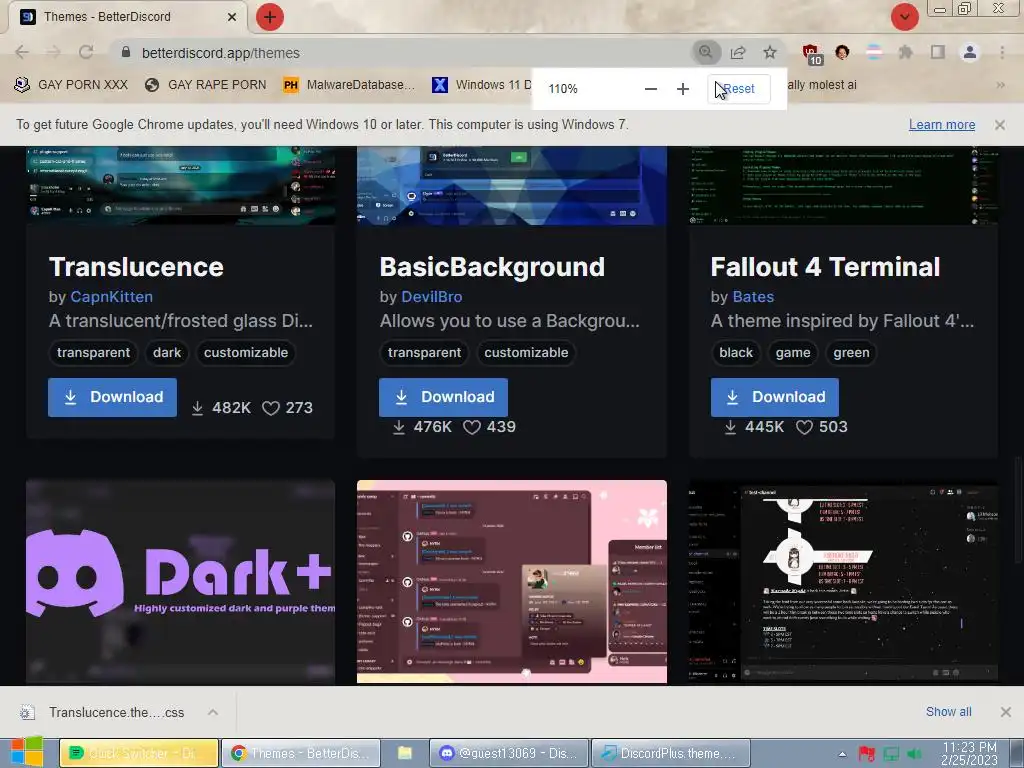The width and height of the screenshot is (1024, 768).
Task: Open the red tab search dropdown
Action: coord(904,17)
